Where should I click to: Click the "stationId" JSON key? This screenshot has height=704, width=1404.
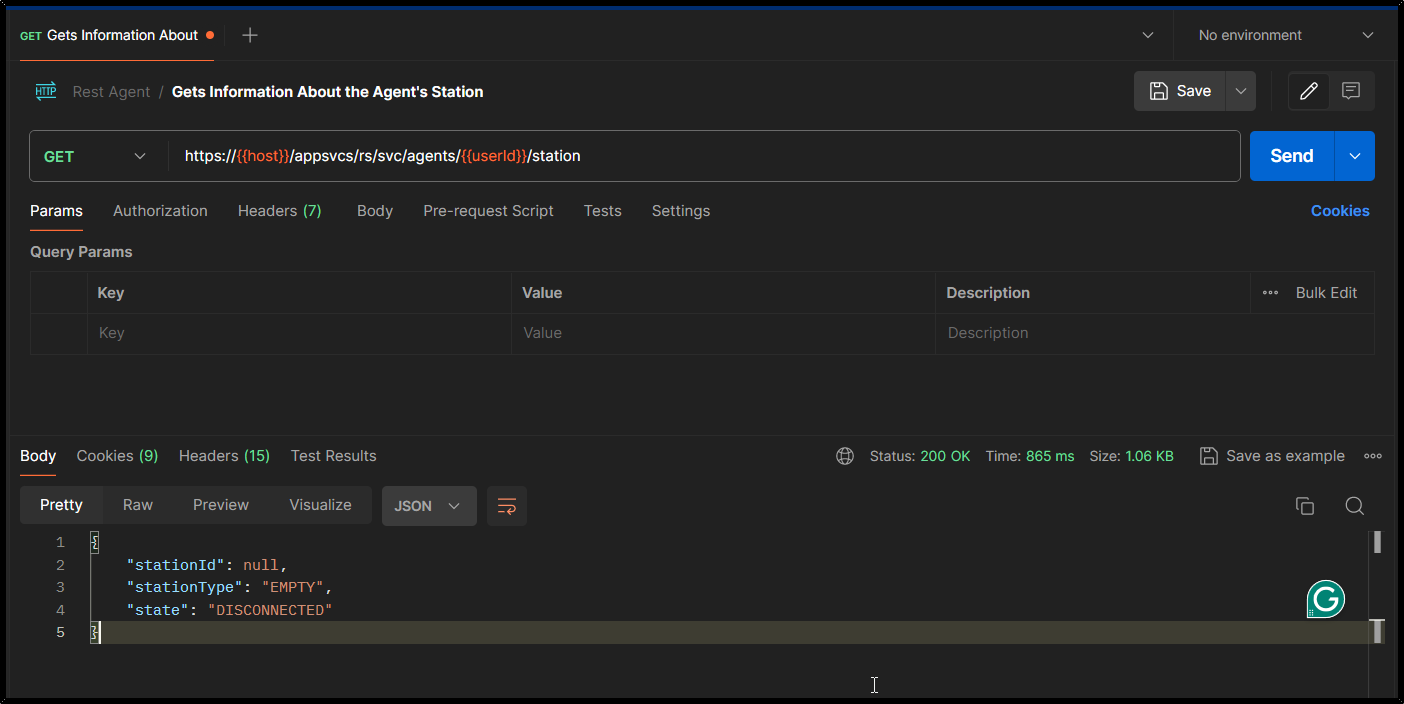click(175, 565)
